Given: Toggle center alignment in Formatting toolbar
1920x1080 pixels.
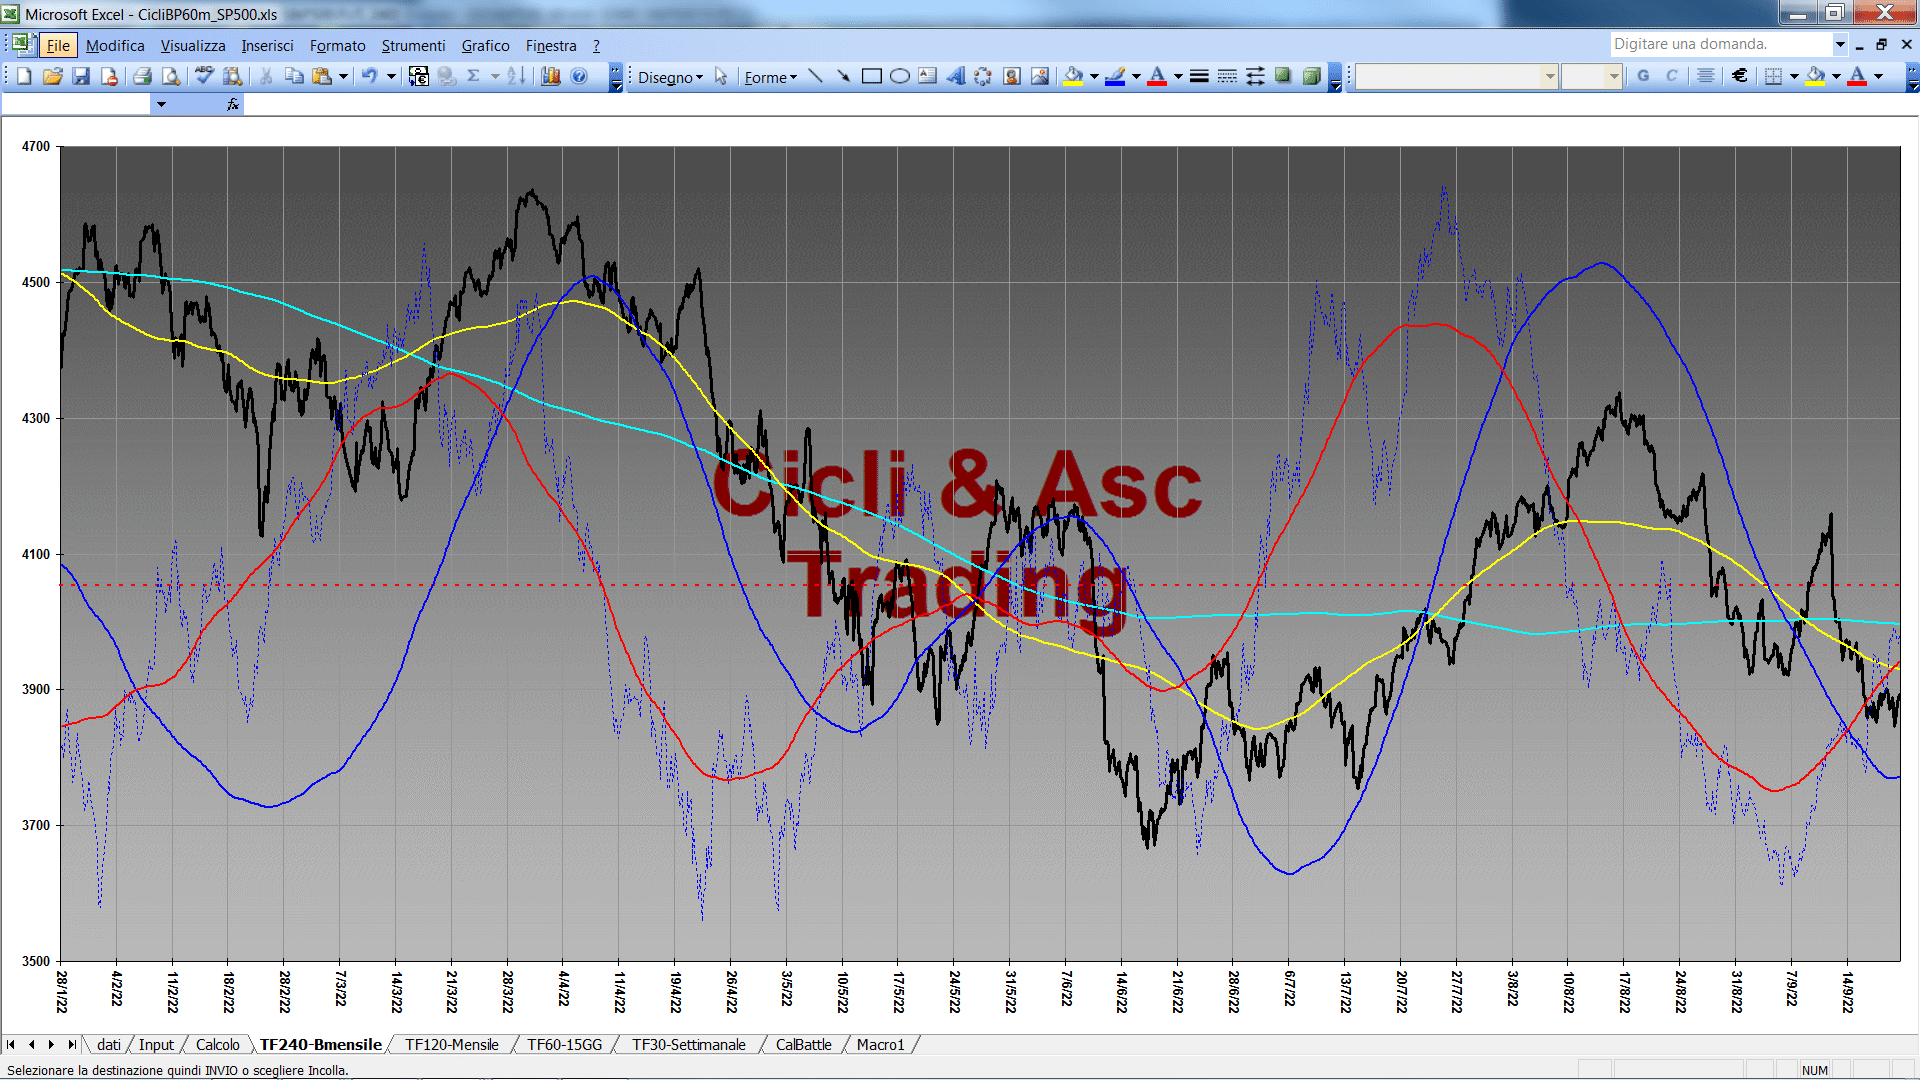Looking at the screenshot, I should [x=1706, y=76].
